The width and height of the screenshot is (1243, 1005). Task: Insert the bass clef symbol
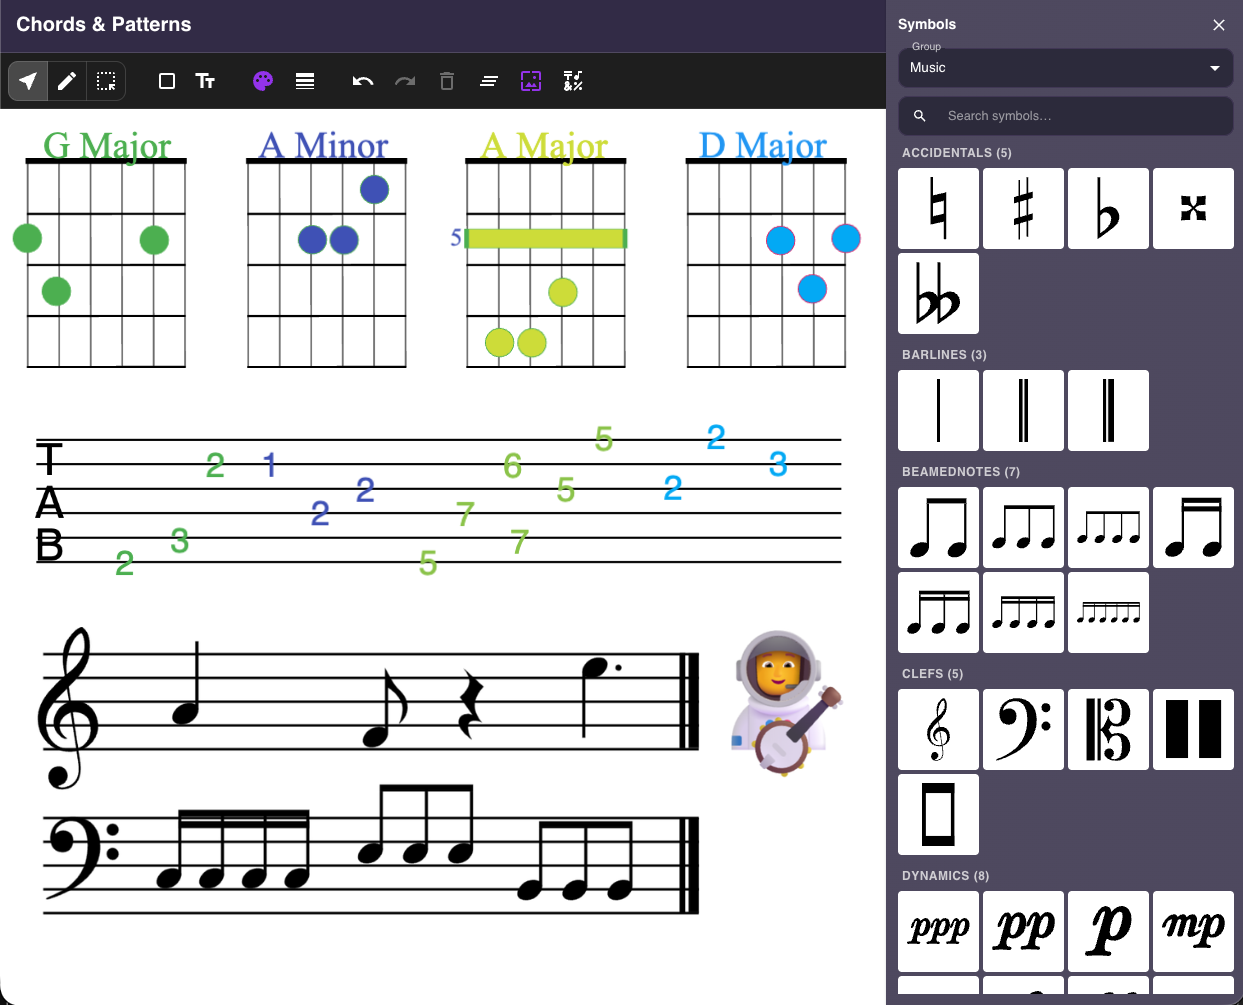1023,729
